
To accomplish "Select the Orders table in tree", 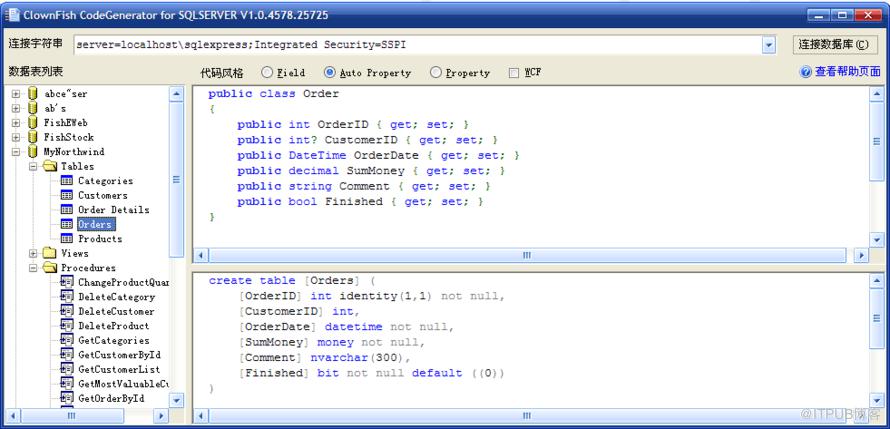I will click(x=95, y=224).
